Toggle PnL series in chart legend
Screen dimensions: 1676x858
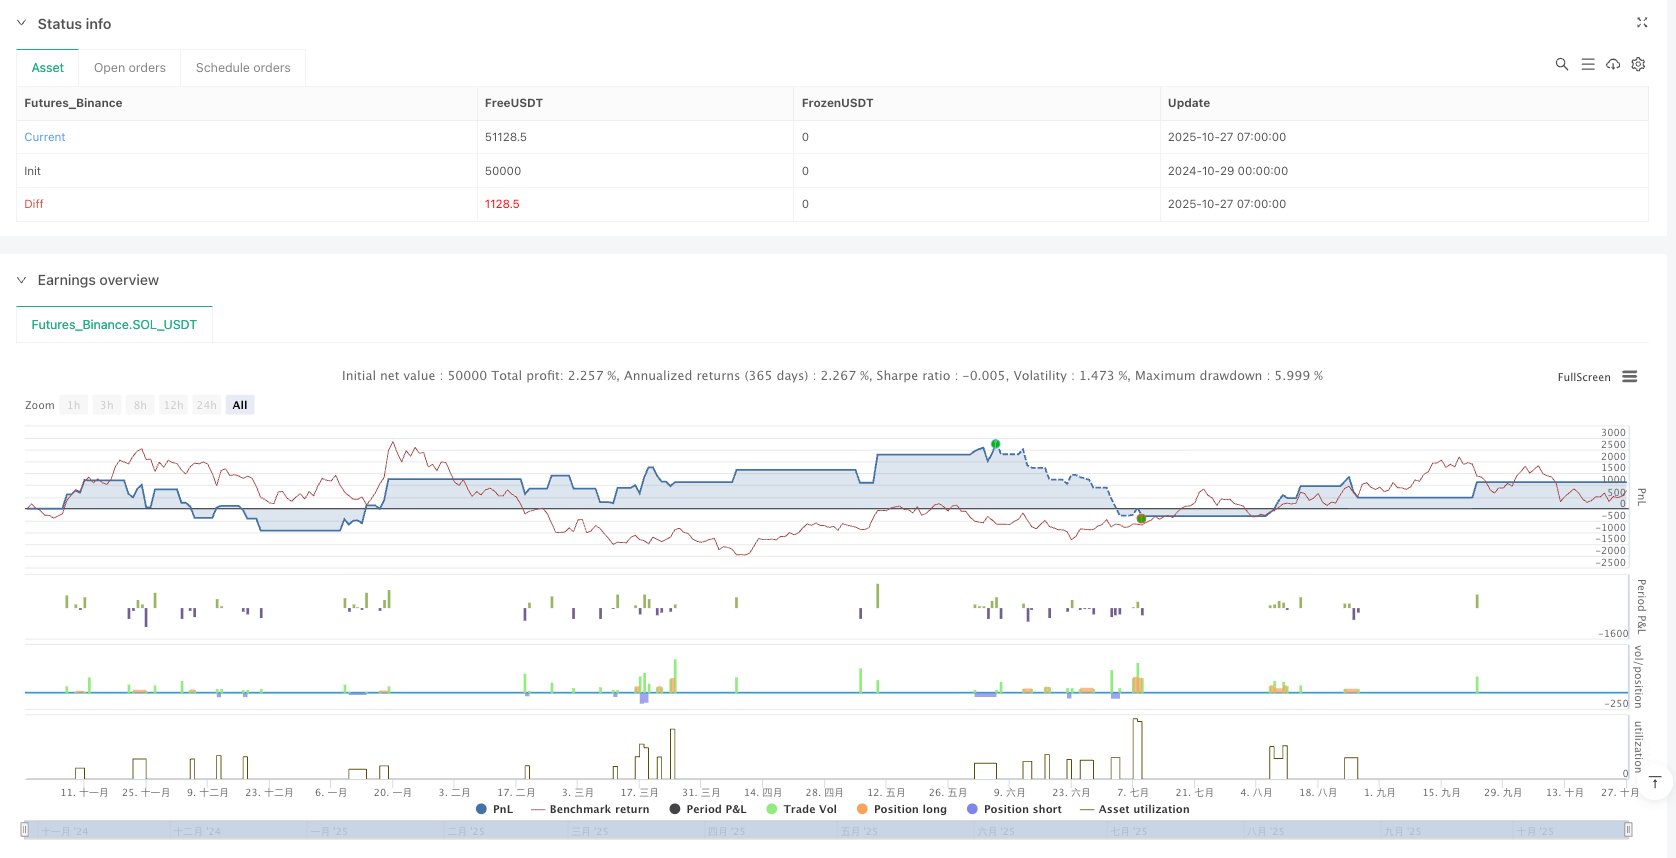494,809
